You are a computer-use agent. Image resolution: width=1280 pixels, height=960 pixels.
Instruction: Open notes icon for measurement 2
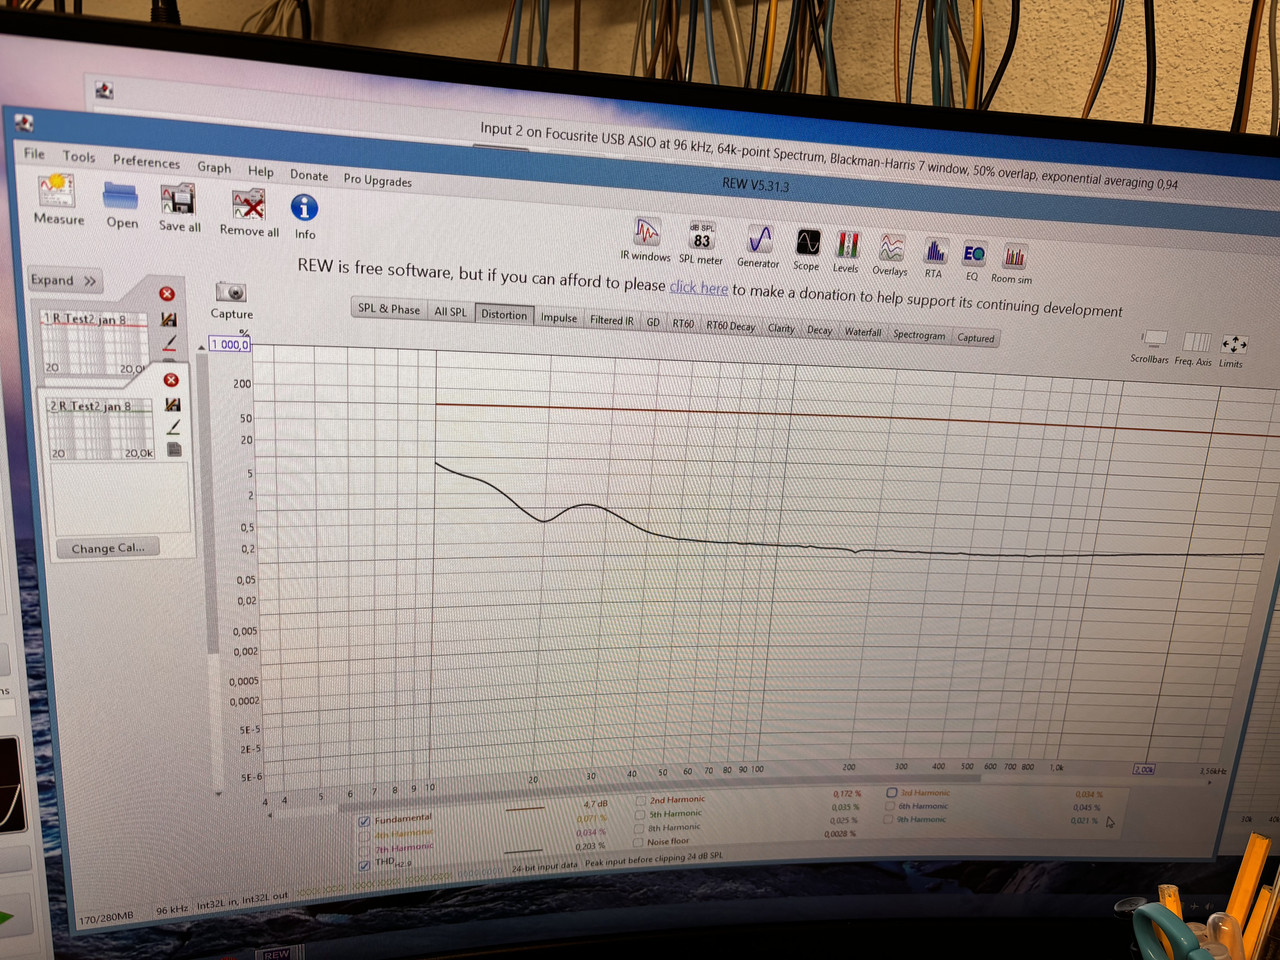[x=175, y=450]
